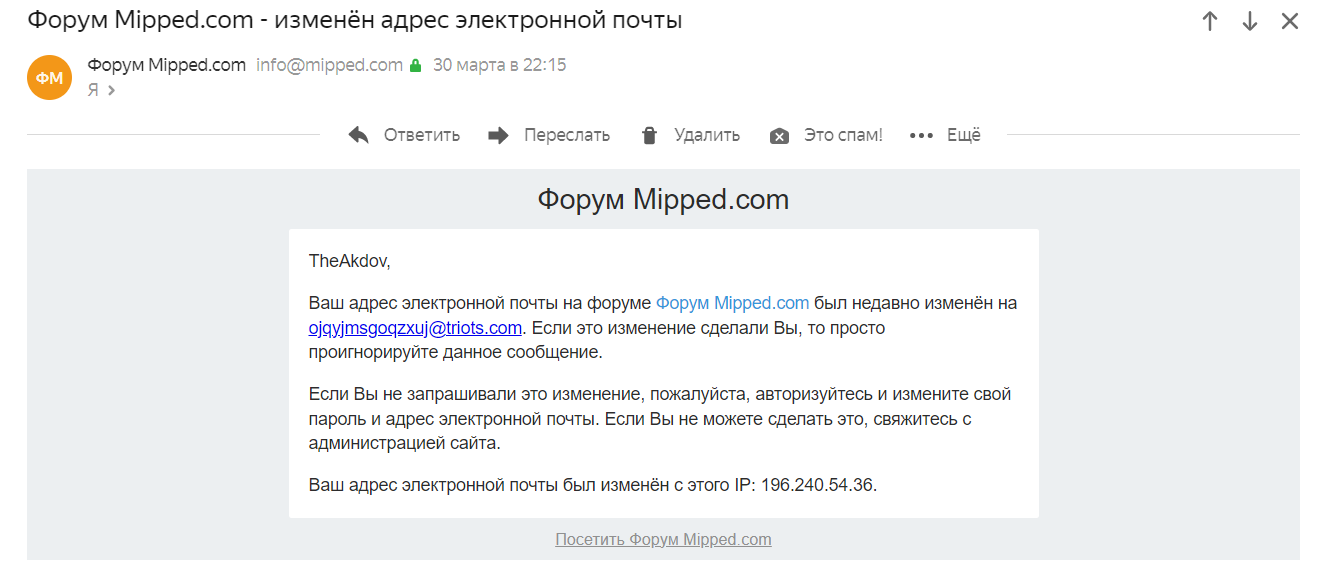Click the Удалить delete label
Viewport: 1338px width, 579px height.
(x=707, y=135)
